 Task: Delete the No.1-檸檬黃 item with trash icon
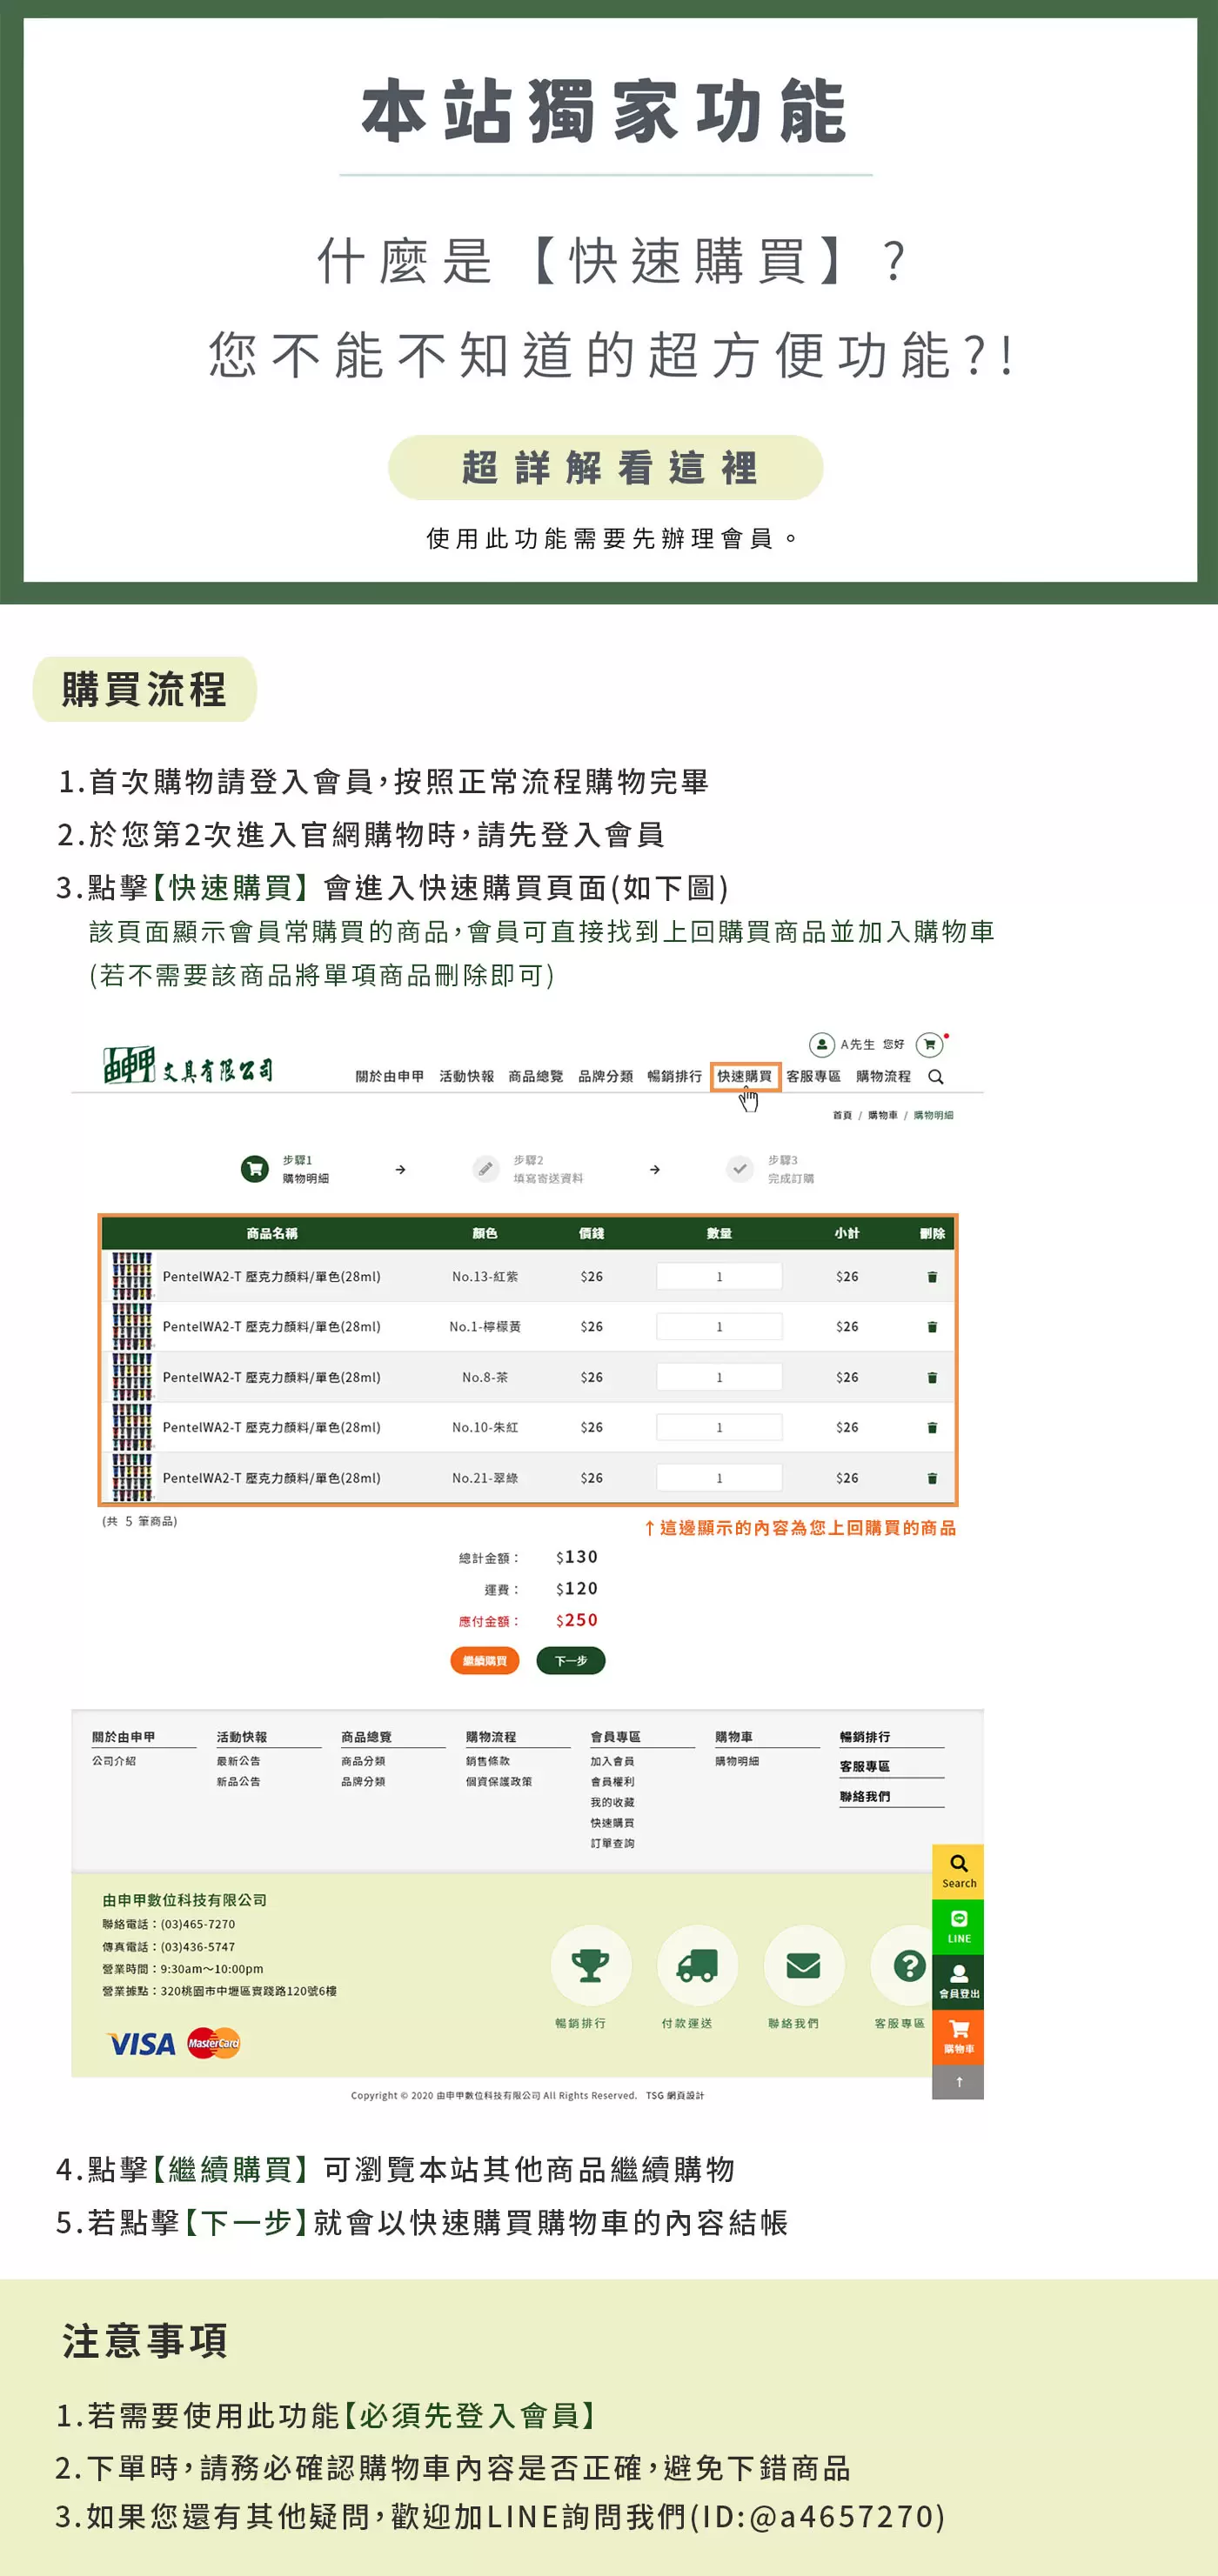[932, 1327]
